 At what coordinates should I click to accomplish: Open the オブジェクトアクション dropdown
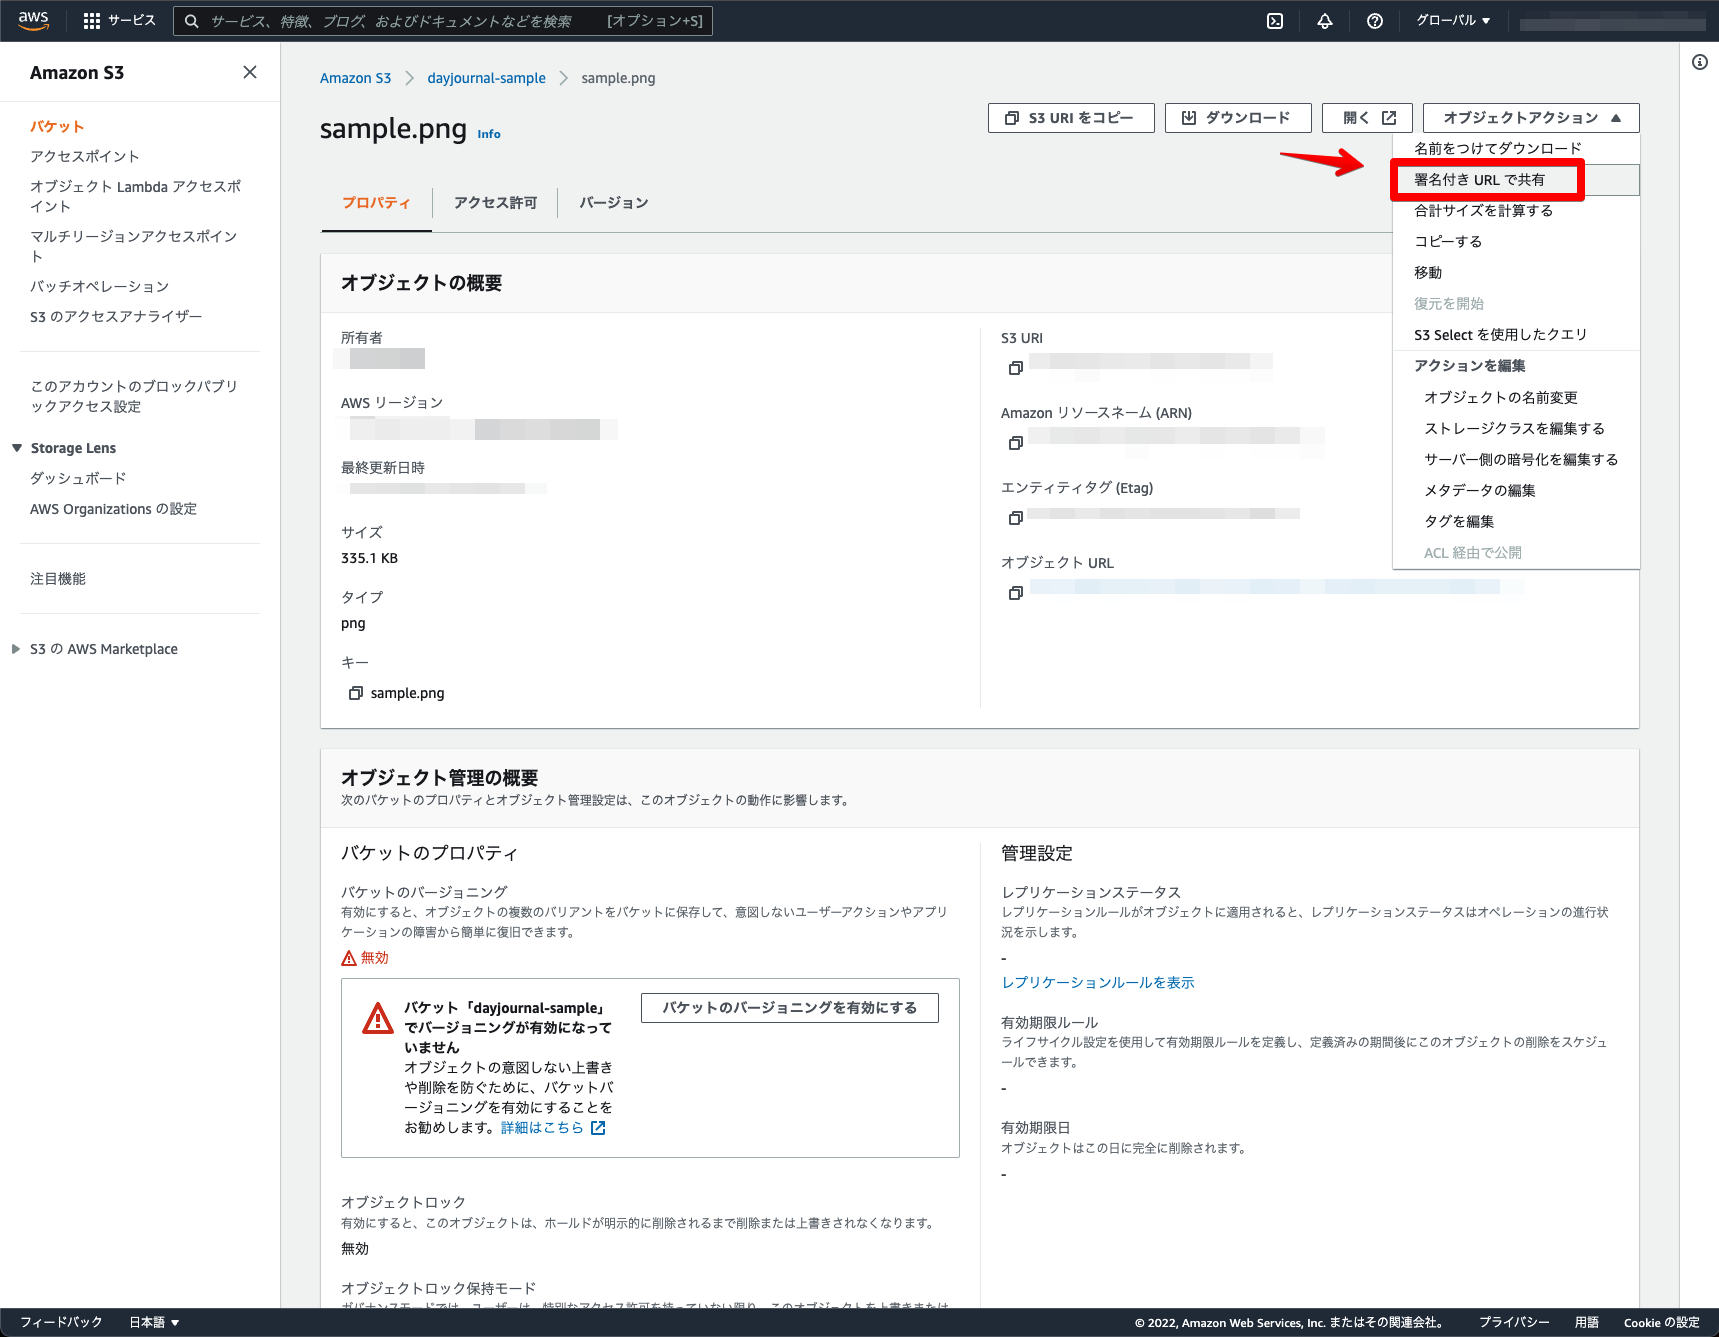click(x=1531, y=118)
